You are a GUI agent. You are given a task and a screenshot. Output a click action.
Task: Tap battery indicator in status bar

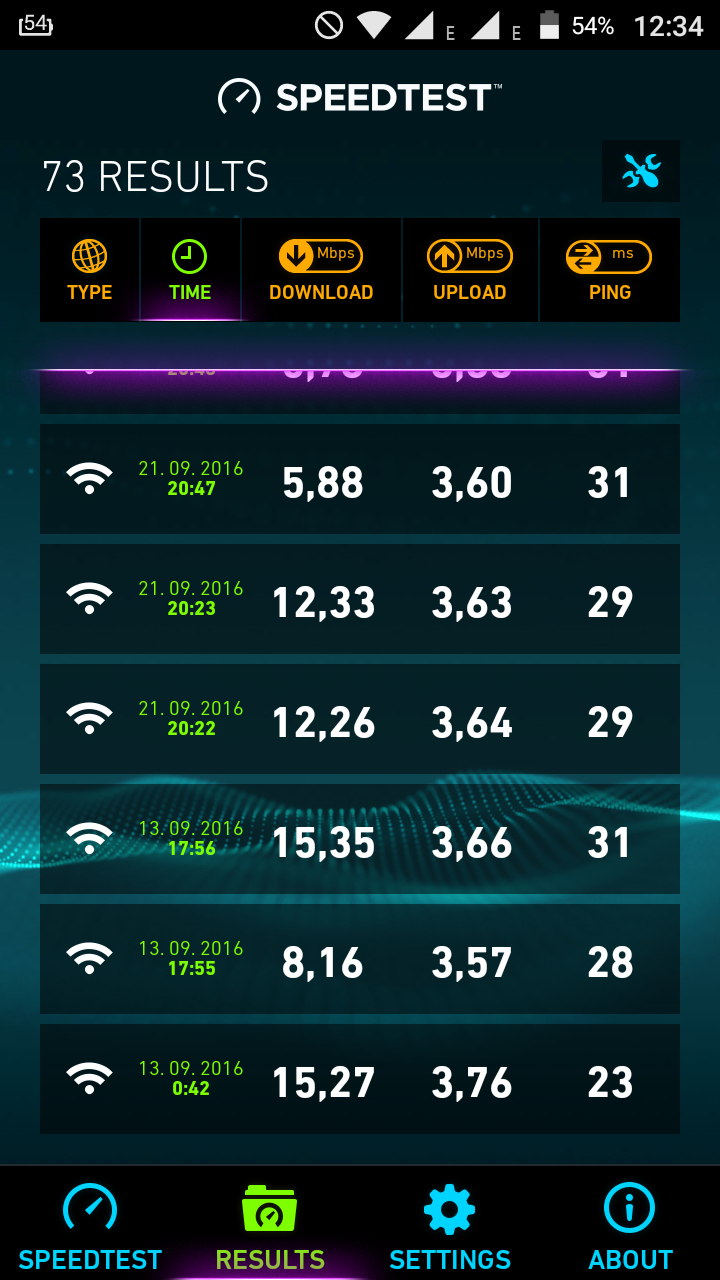coord(549,25)
